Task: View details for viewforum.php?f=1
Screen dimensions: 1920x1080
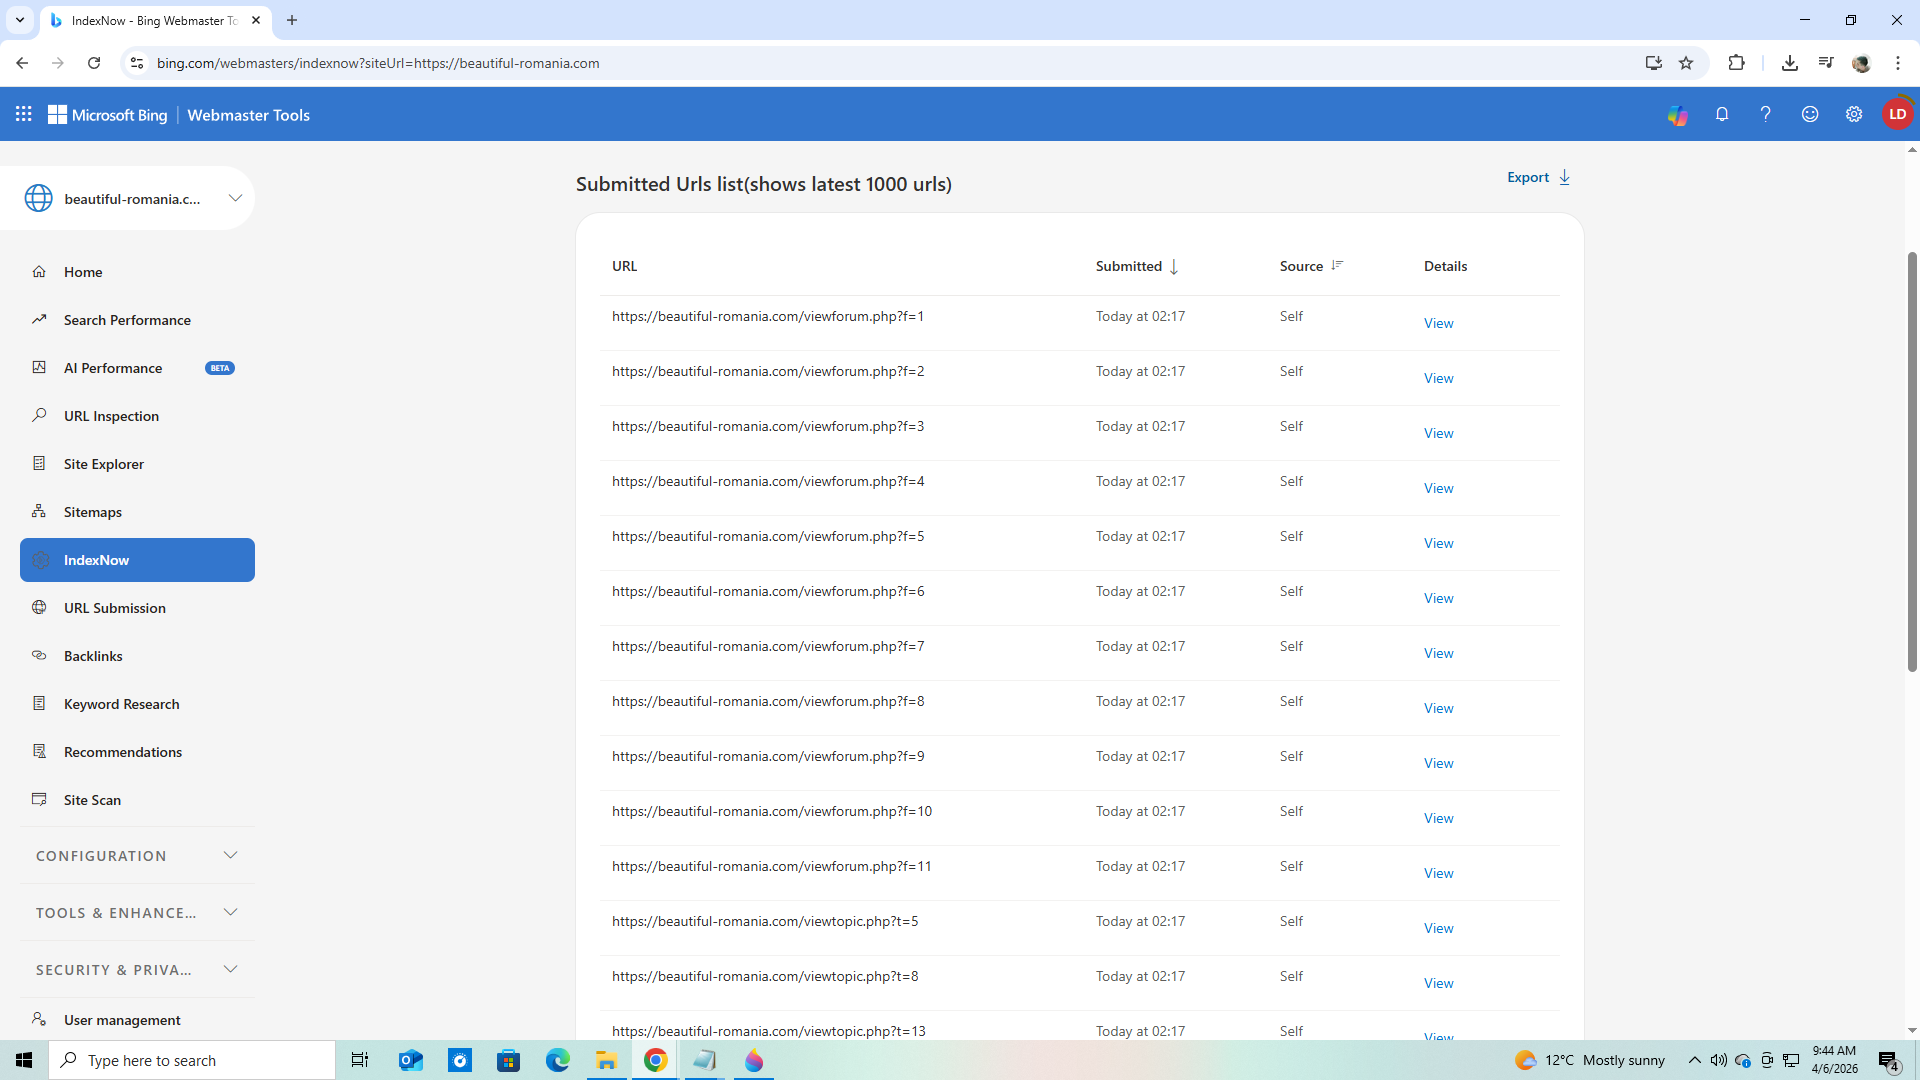Action: tap(1438, 324)
